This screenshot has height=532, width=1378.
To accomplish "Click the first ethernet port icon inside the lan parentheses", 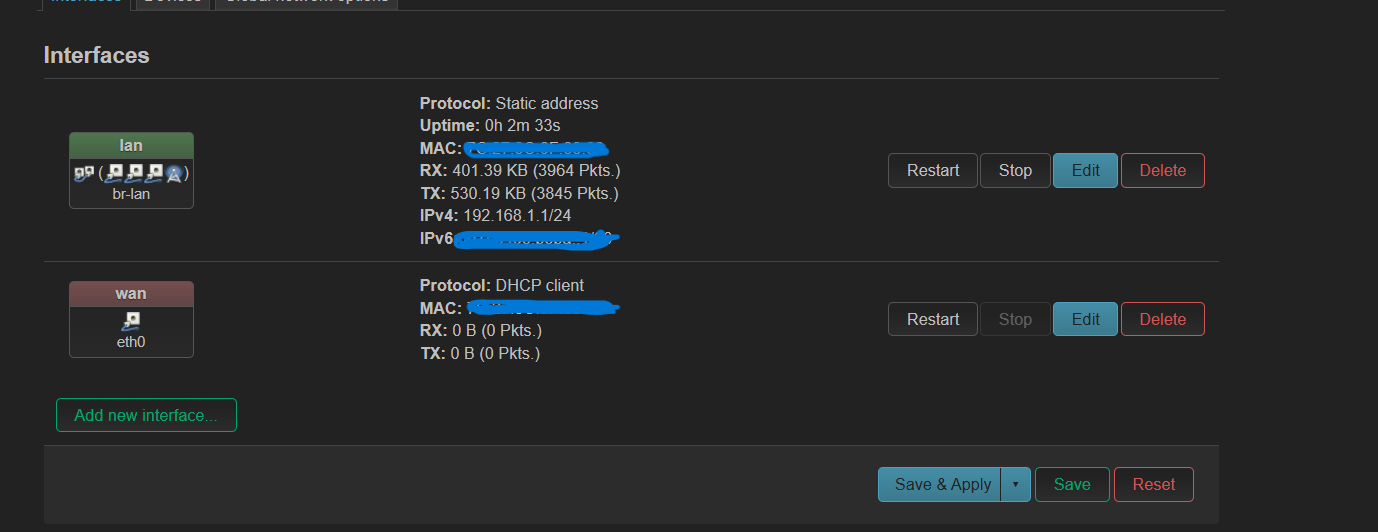I will click(113, 174).
